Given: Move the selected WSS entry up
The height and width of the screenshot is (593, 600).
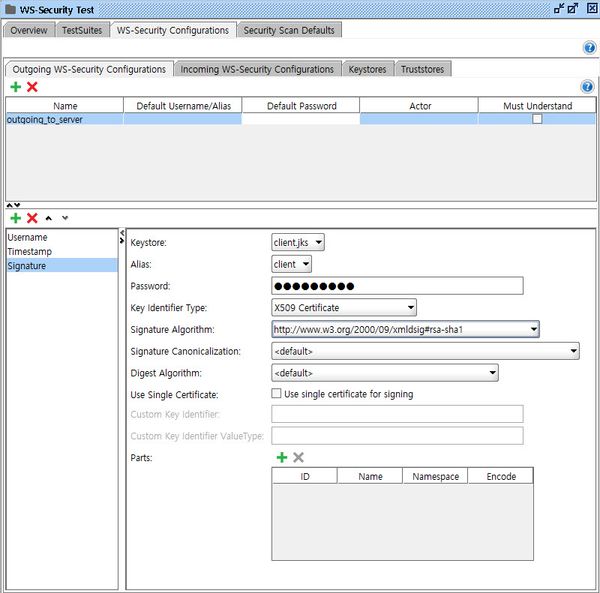Looking at the screenshot, I should pyautogui.click(x=49, y=218).
